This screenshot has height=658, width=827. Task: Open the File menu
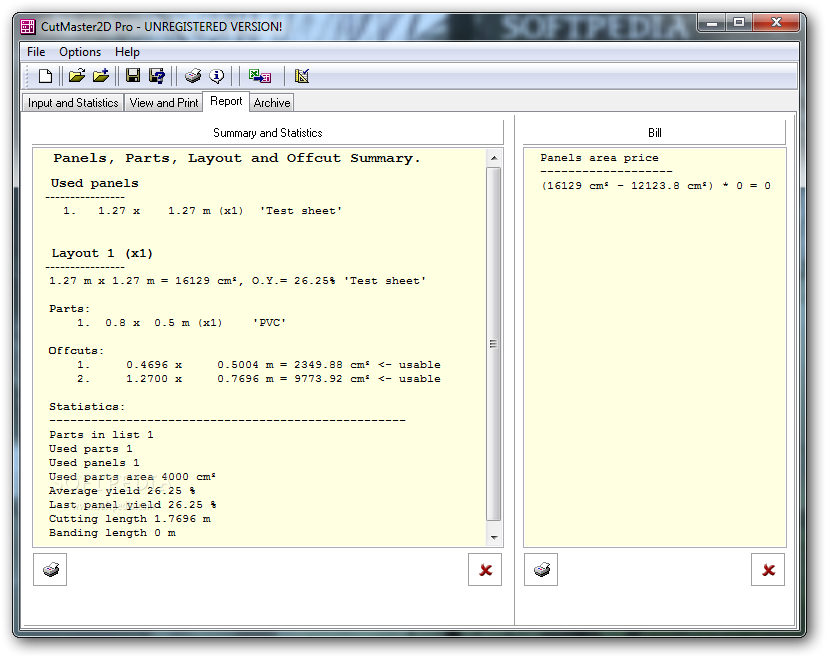36,52
